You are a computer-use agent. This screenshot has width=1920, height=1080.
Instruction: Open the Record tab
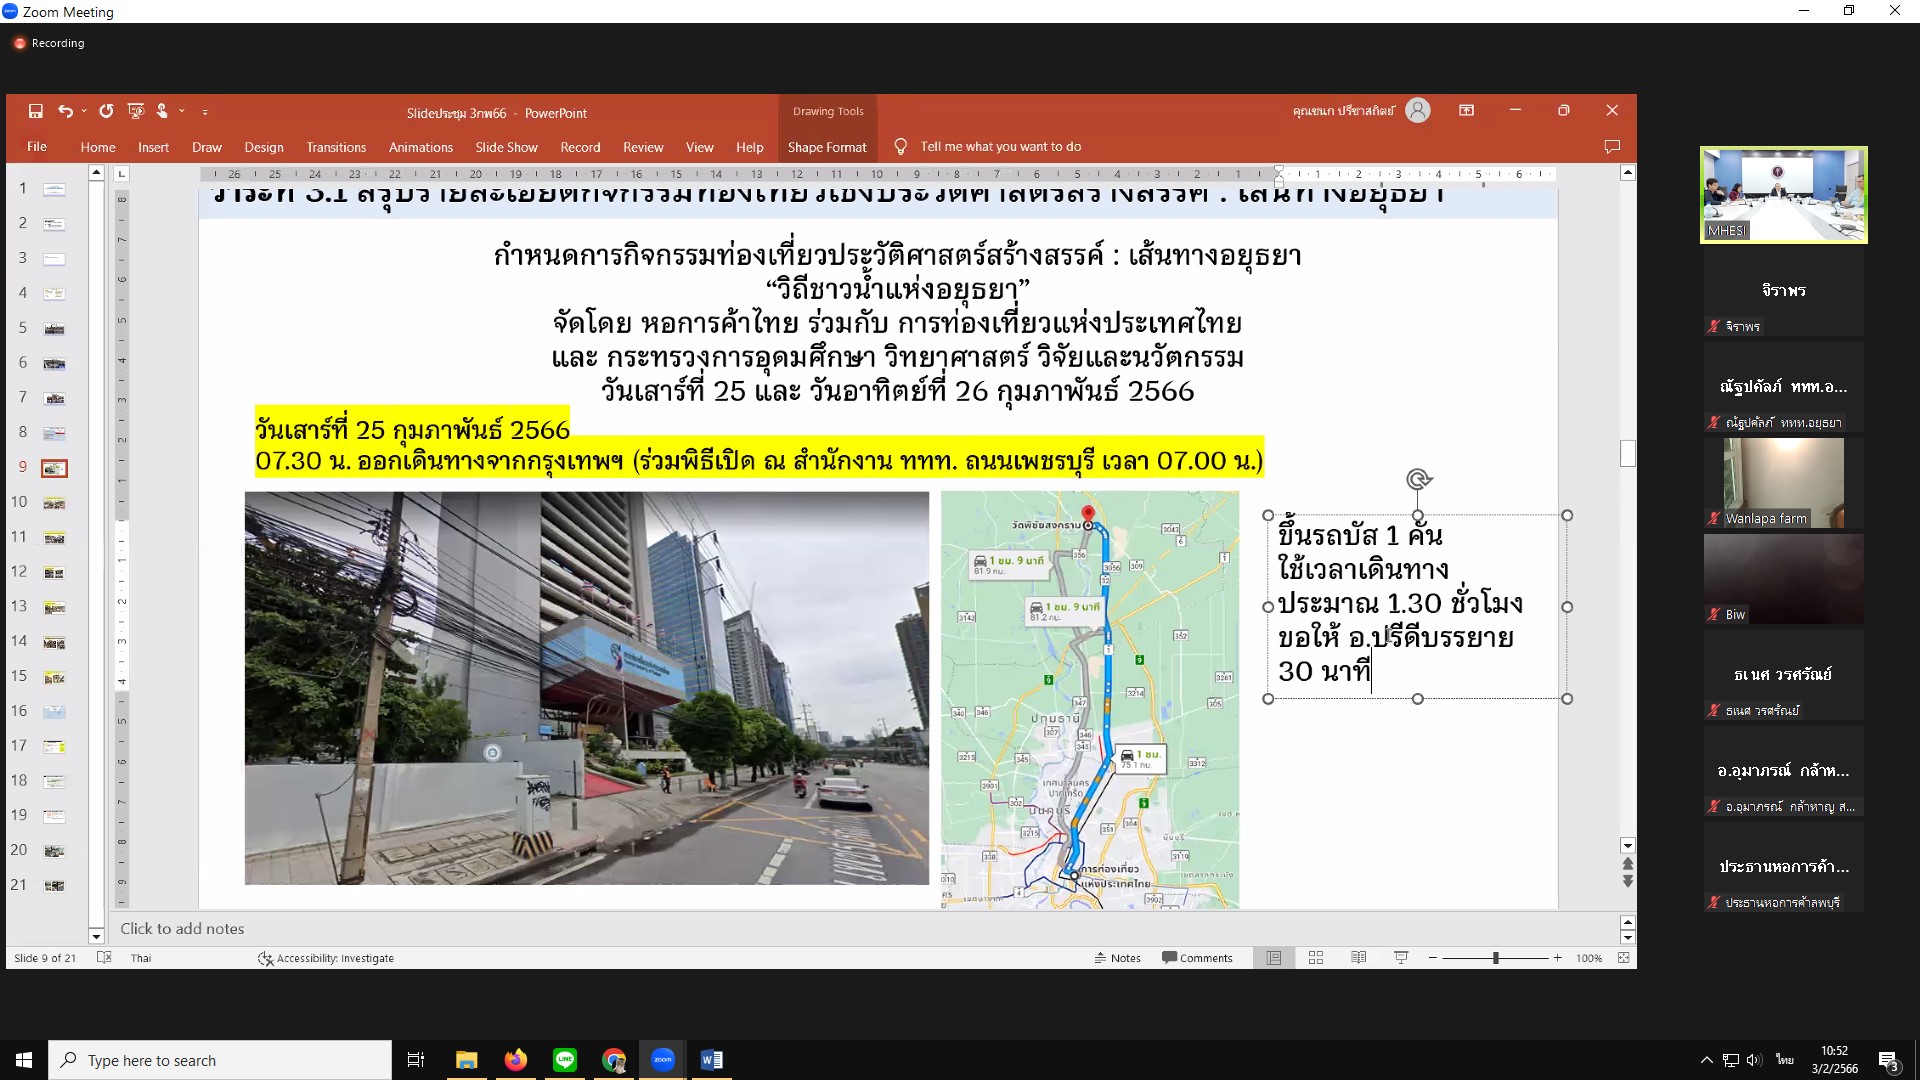pos(580,147)
